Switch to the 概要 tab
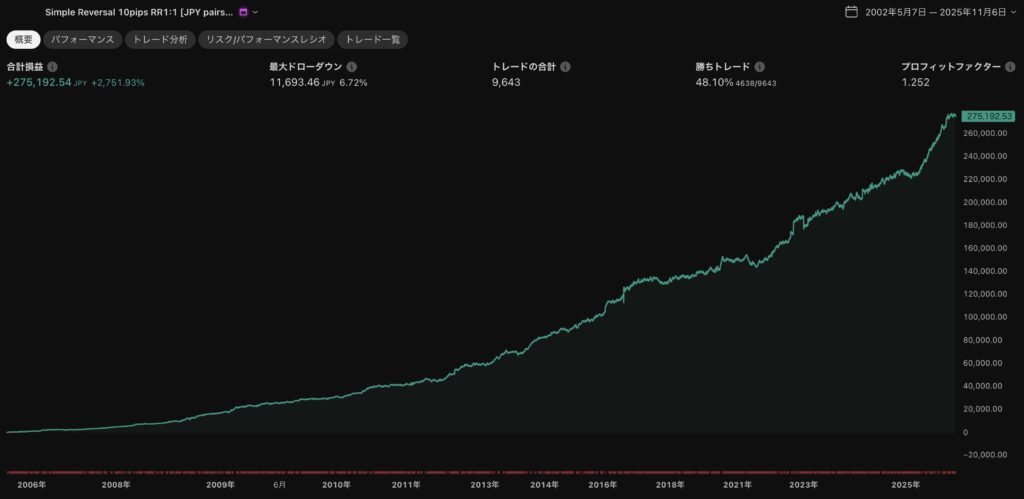The height and width of the screenshot is (499, 1024). (23, 40)
